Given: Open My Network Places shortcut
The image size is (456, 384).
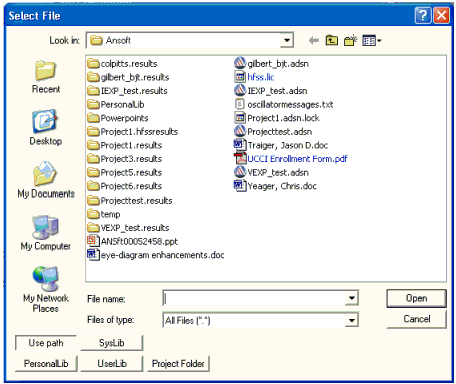Looking at the screenshot, I should pos(46,289).
